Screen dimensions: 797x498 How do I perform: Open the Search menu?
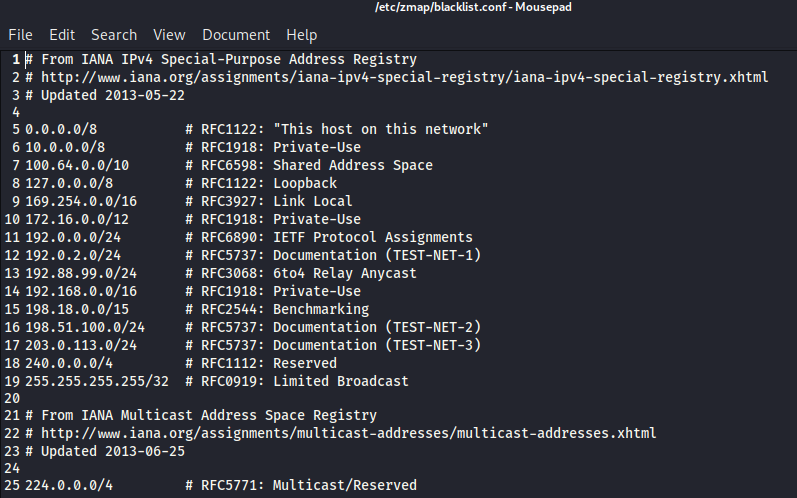pos(114,35)
